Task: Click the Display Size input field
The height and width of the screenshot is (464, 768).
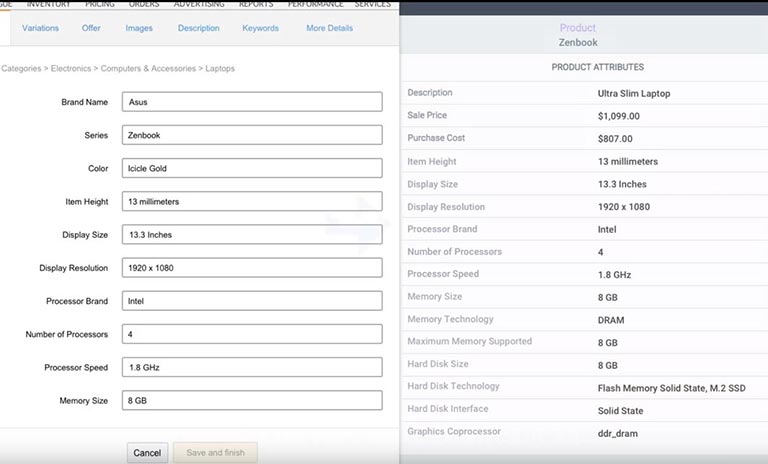Action: (x=252, y=235)
